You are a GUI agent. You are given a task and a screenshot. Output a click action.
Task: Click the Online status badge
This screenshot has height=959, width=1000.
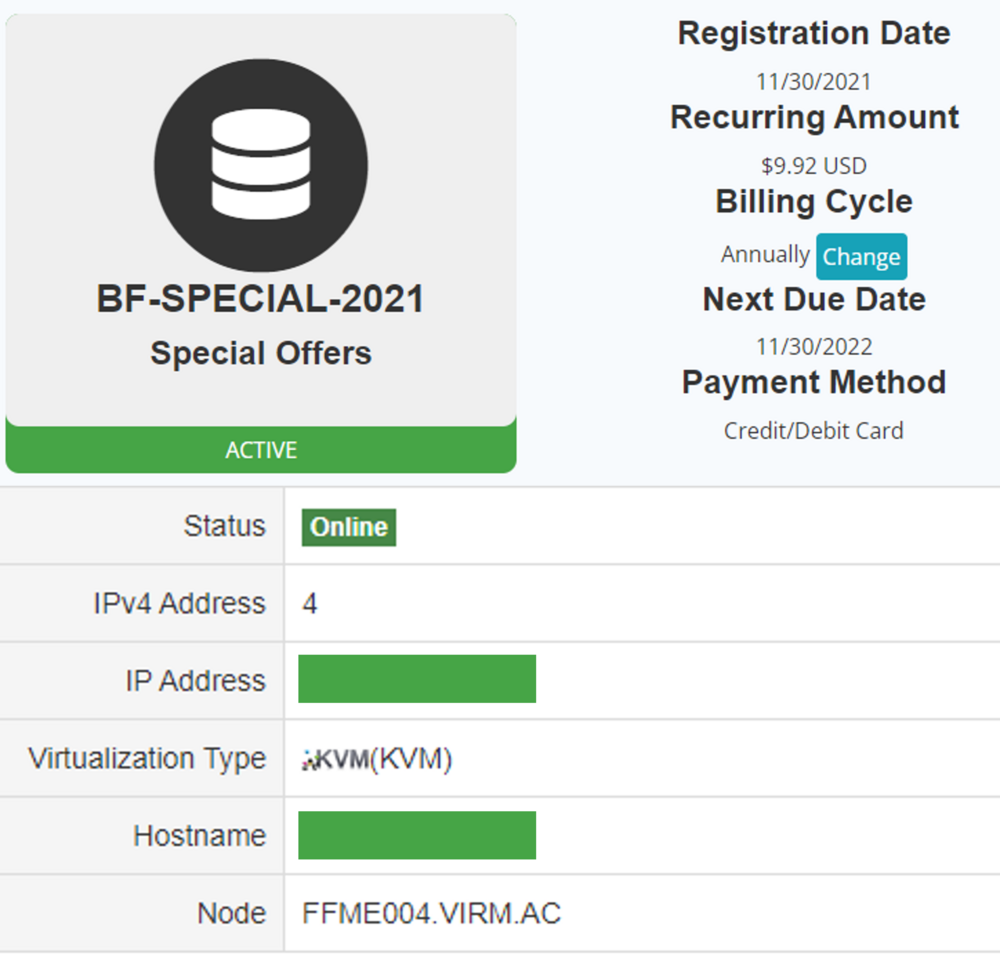tap(349, 527)
